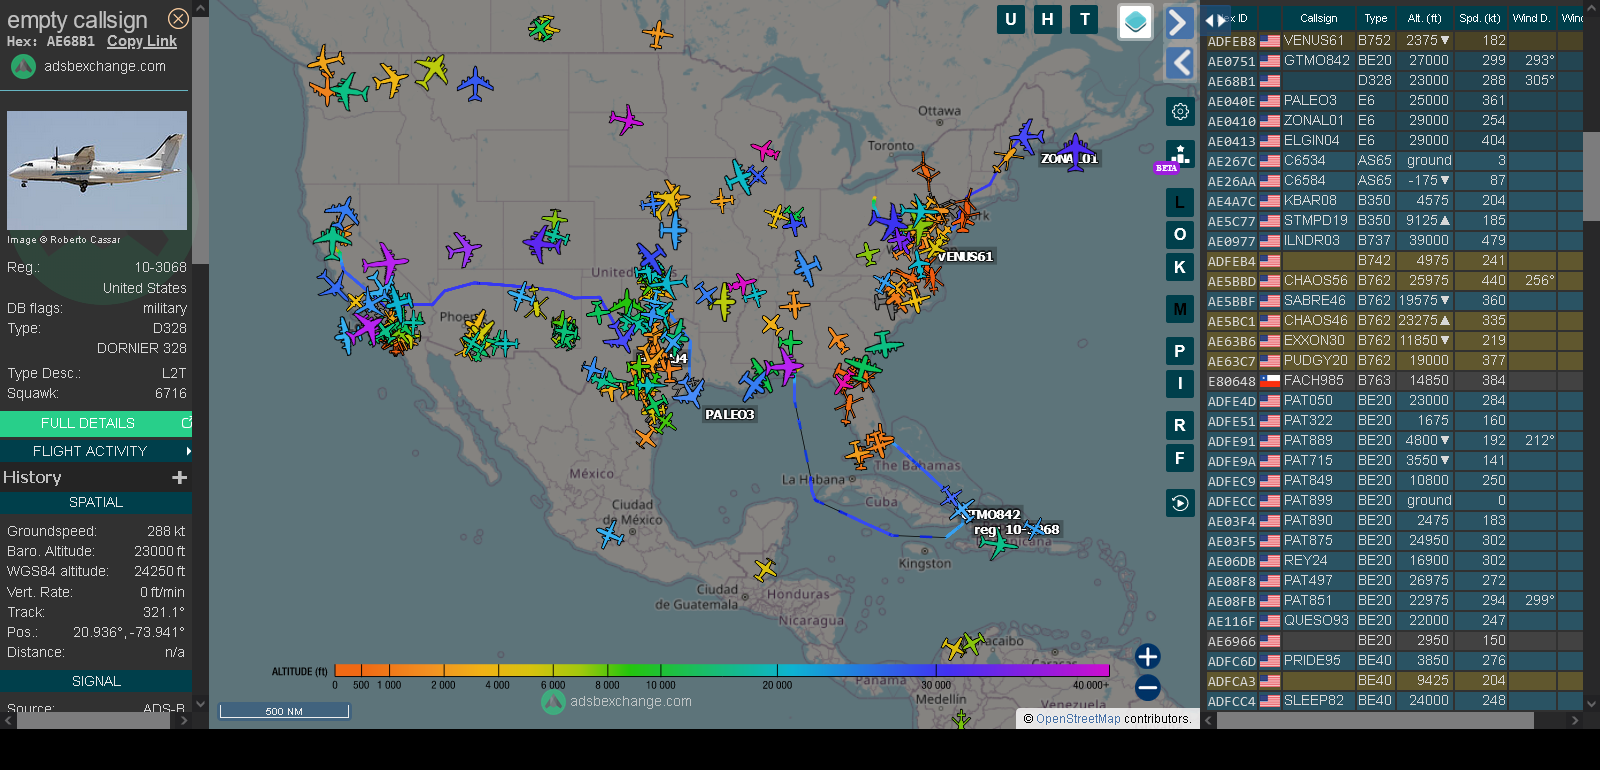Select the CHAOS56 table row
This screenshot has height=770, width=1600.
1393,281
